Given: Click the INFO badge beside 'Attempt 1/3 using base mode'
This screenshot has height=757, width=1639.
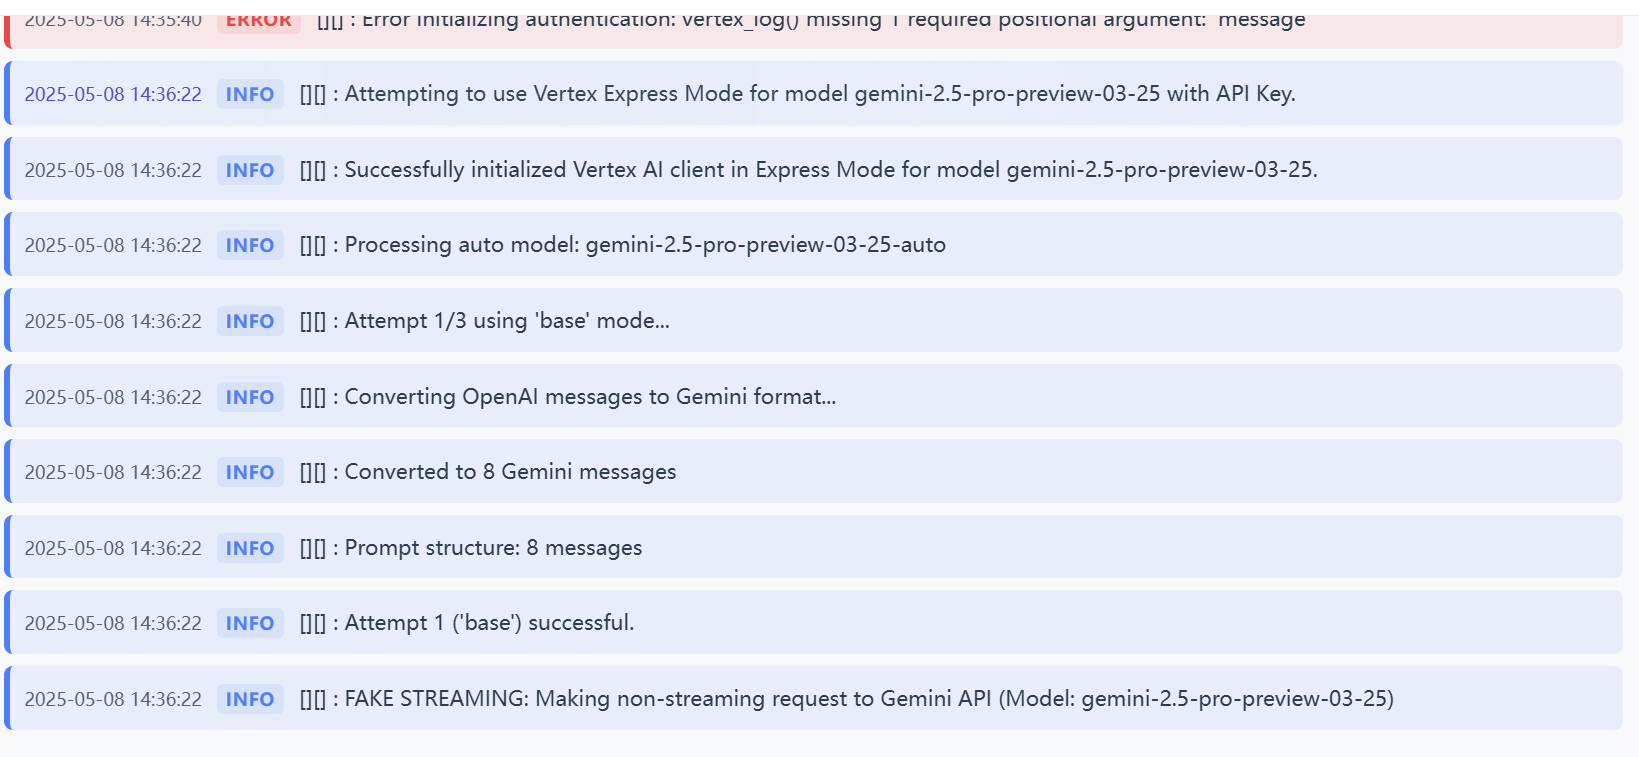Looking at the screenshot, I should pos(250,321).
